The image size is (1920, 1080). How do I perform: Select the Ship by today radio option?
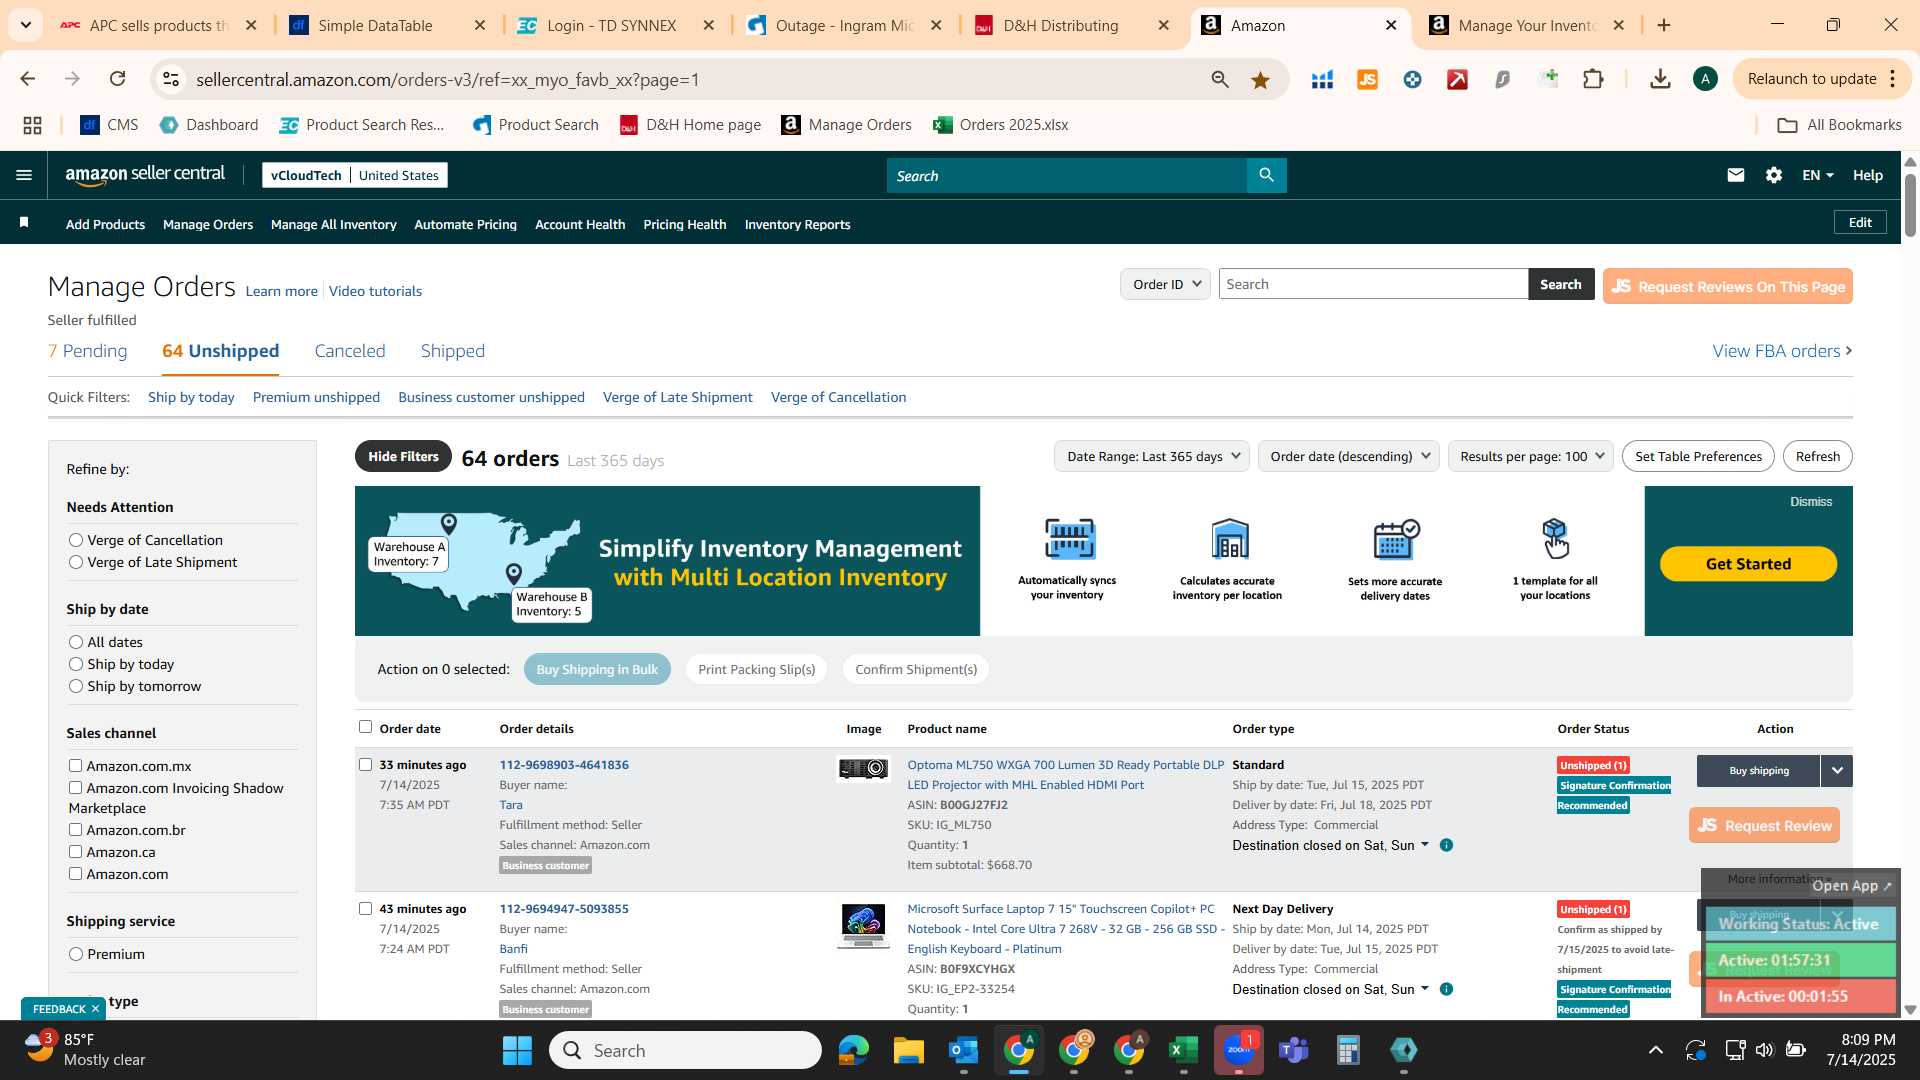click(x=76, y=664)
